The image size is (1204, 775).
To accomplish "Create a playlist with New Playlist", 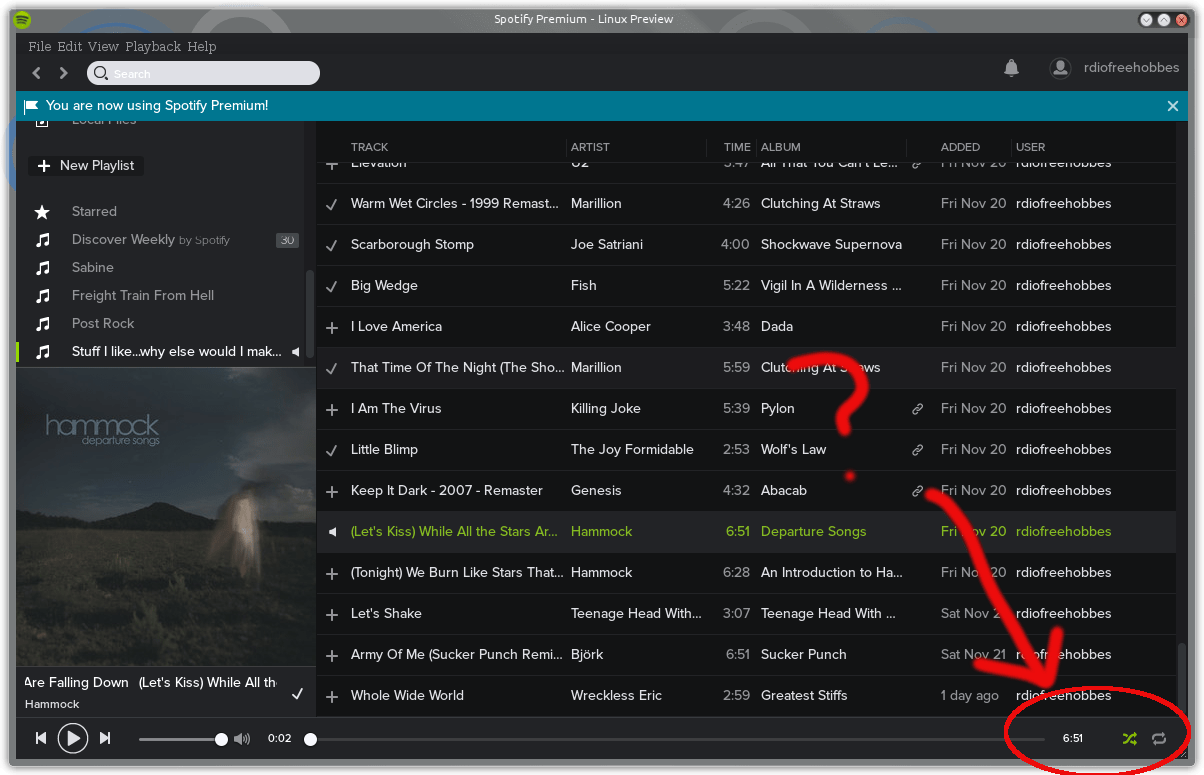I will (86, 165).
